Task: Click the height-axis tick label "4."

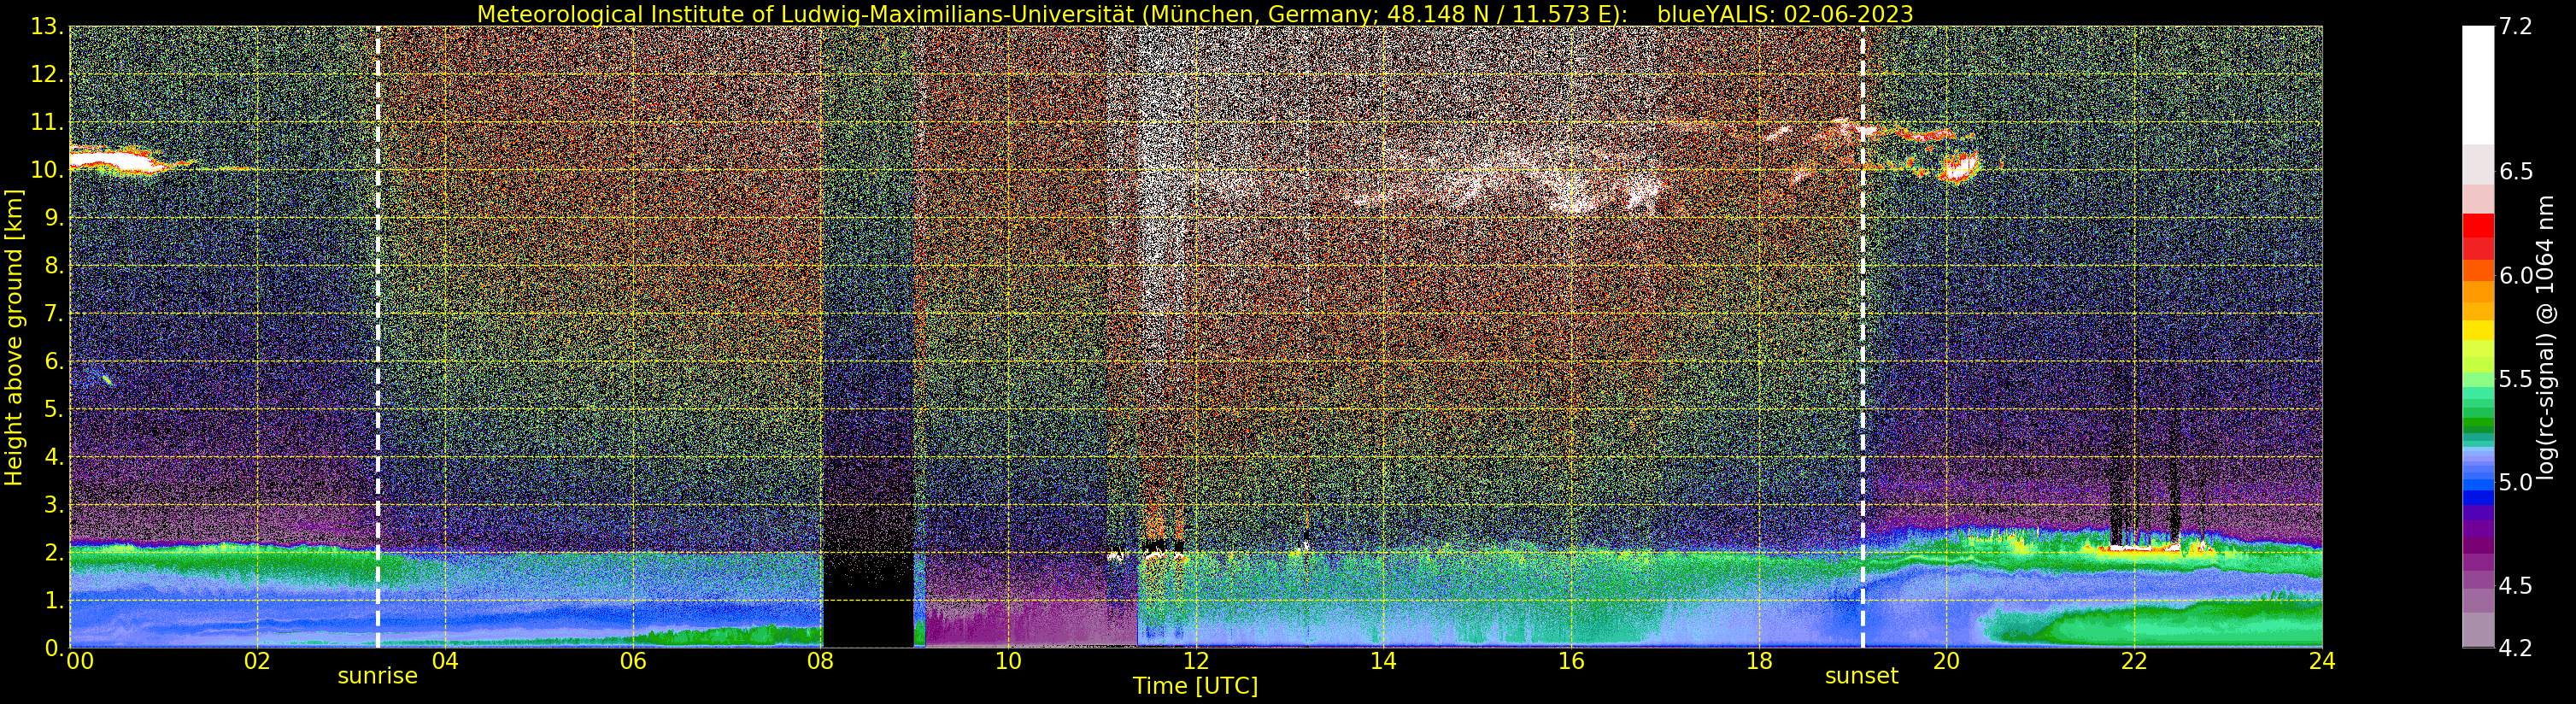Action: (x=53, y=457)
